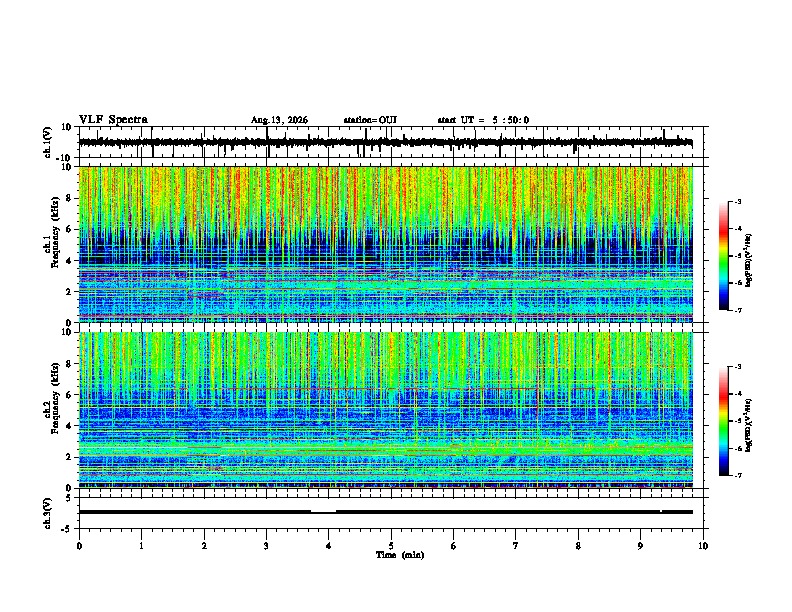Viewport: 792px width, 612px height.
Task: Click the ch.2 color bar log(PSD) label
Action: click(749, 425)
